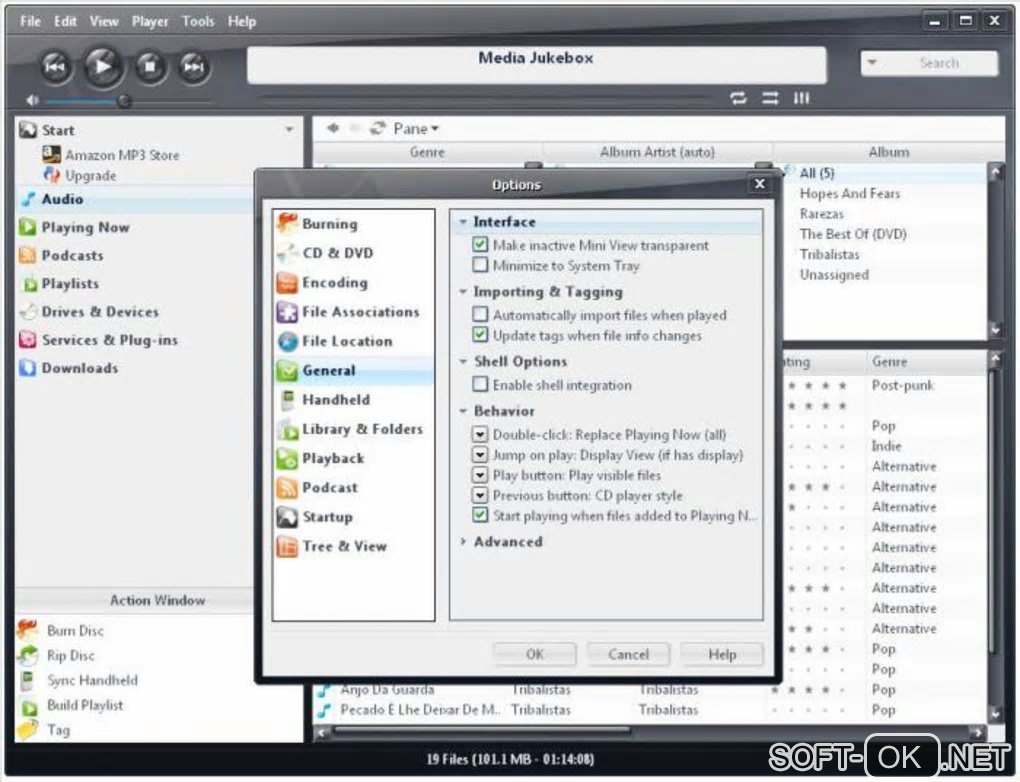The width and height of the screenshot is (1020, 782).
Task: Collapse the Importing & Tagging section
Action: click(x=463, y=291)
